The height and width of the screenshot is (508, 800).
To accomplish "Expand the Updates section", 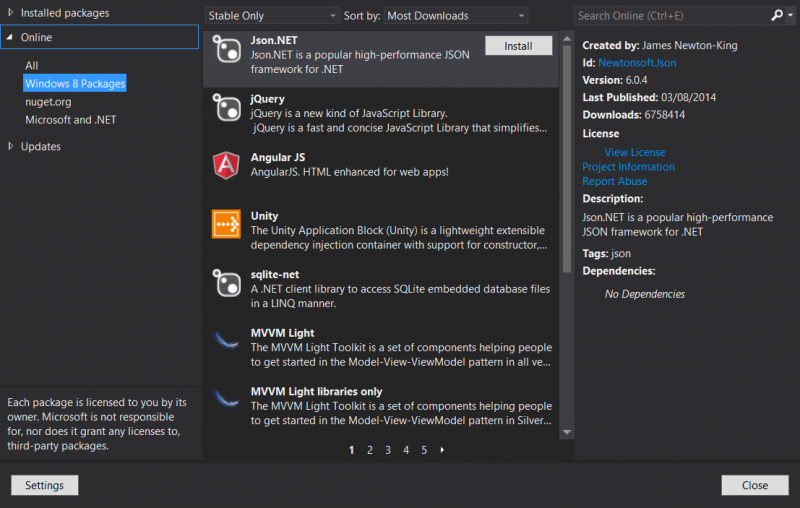I will point(12,147).
